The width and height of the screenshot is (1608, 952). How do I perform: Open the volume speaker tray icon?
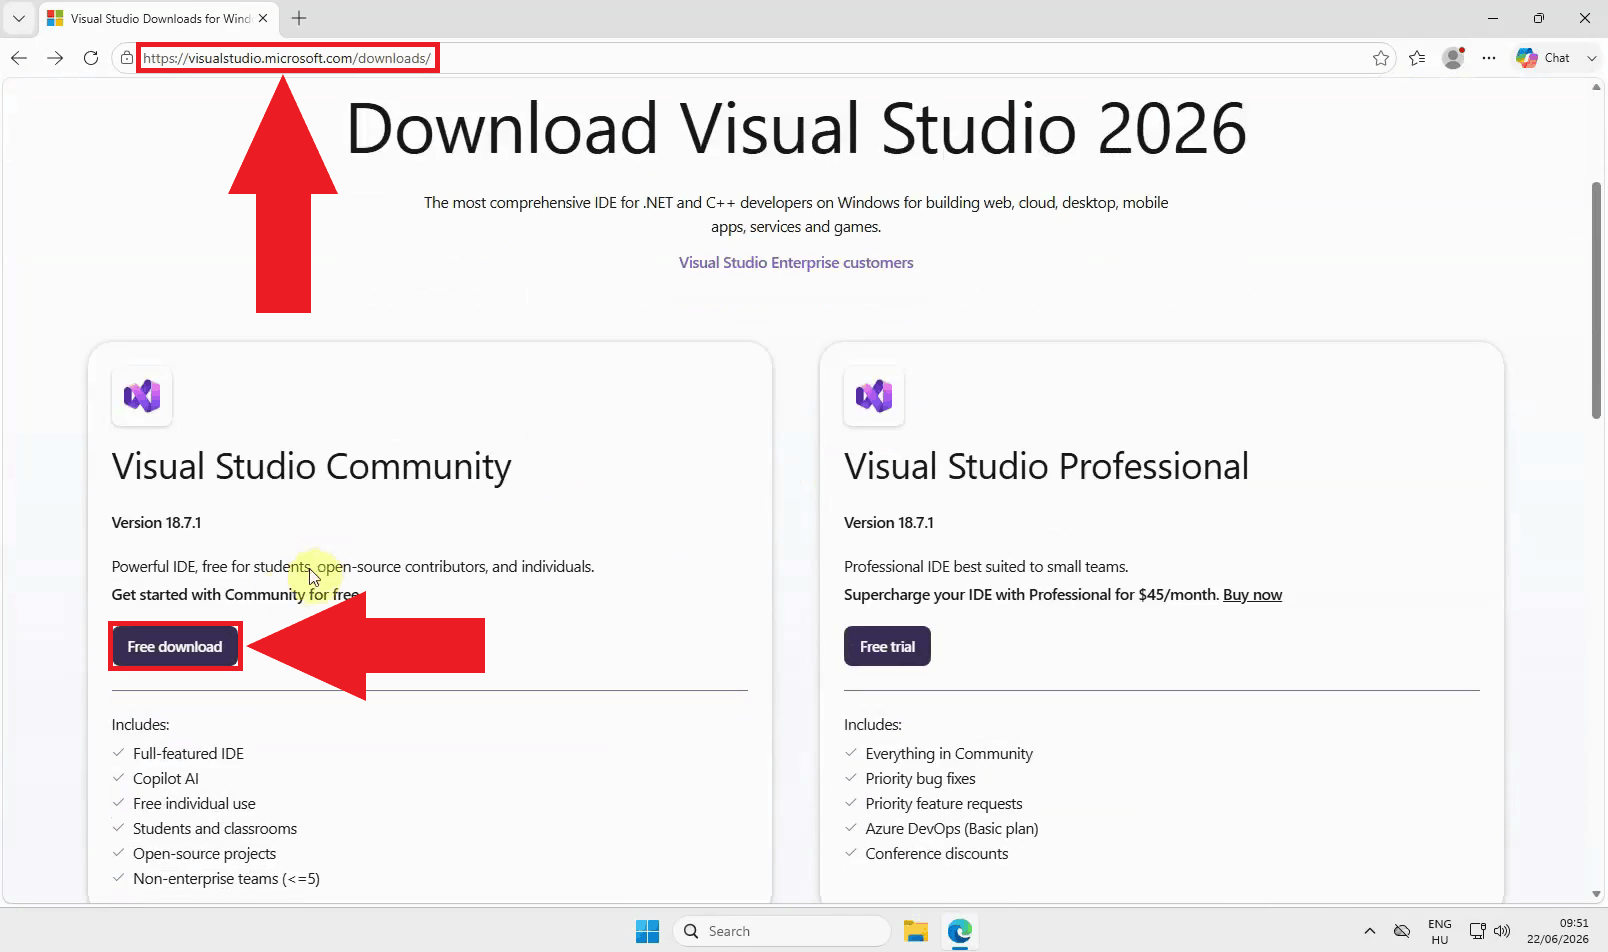1501,931
